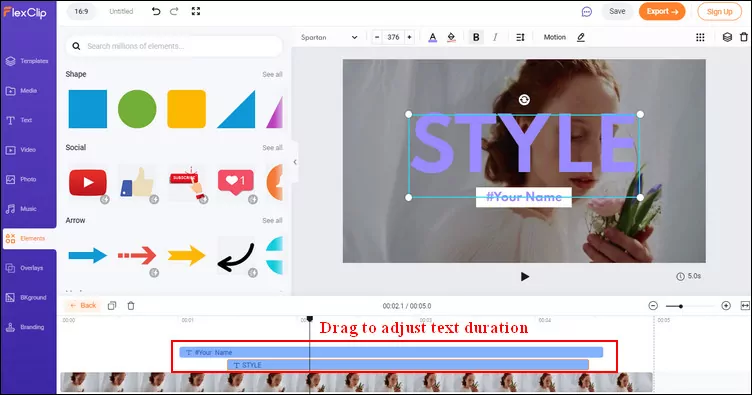The width and height of the screenshot is (752, 395).
Task: Select the #Your Name text on canvas
Action: (524, 197)
